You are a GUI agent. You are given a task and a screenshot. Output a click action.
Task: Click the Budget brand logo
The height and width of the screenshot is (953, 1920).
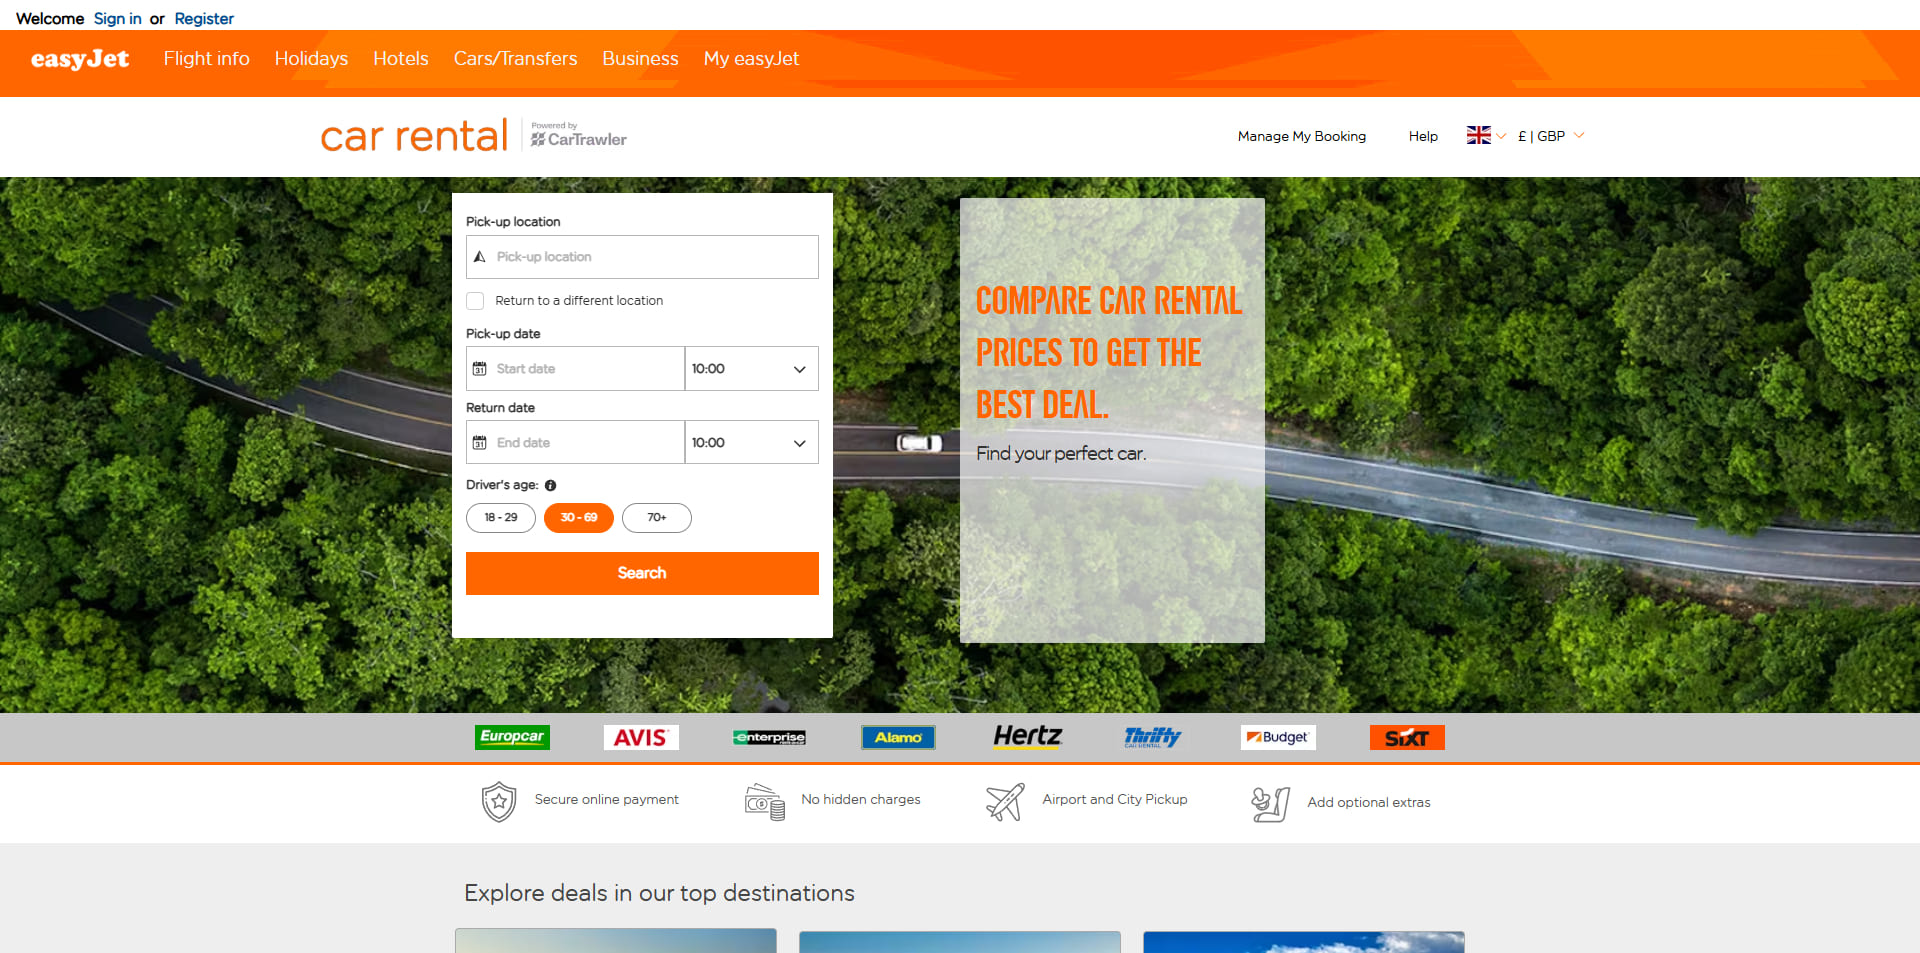tap(1278, 737)
